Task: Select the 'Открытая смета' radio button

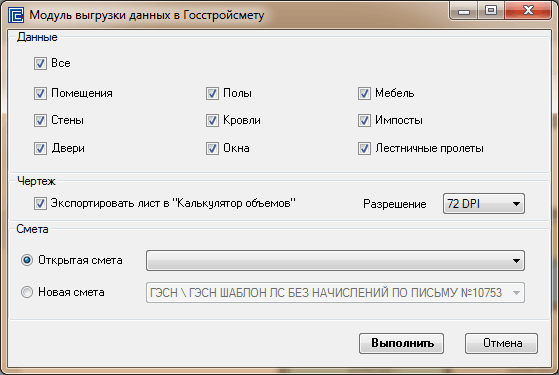Action: click(27, 260)
